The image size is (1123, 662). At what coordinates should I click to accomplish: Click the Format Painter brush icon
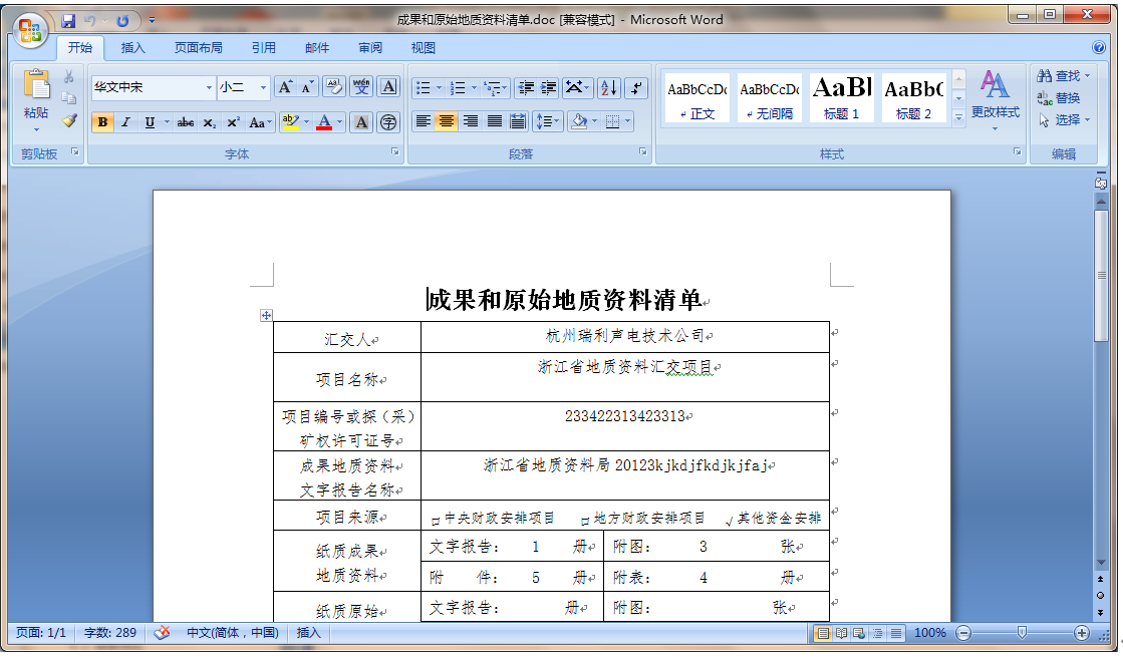pos(69,120)
